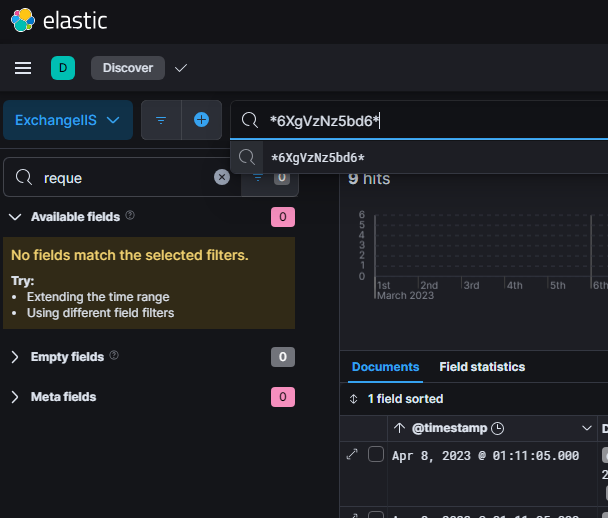Select the first document row checkbox
608x518 pixels.
376,455
